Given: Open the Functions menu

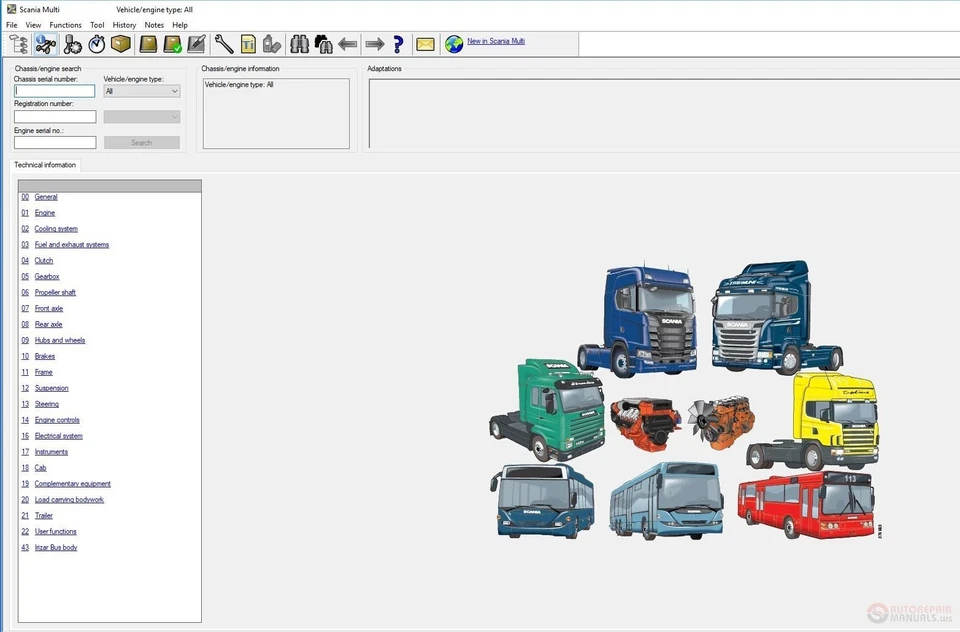Looking at the screenshot, I should pyautogui.click(x=65, y=24).
